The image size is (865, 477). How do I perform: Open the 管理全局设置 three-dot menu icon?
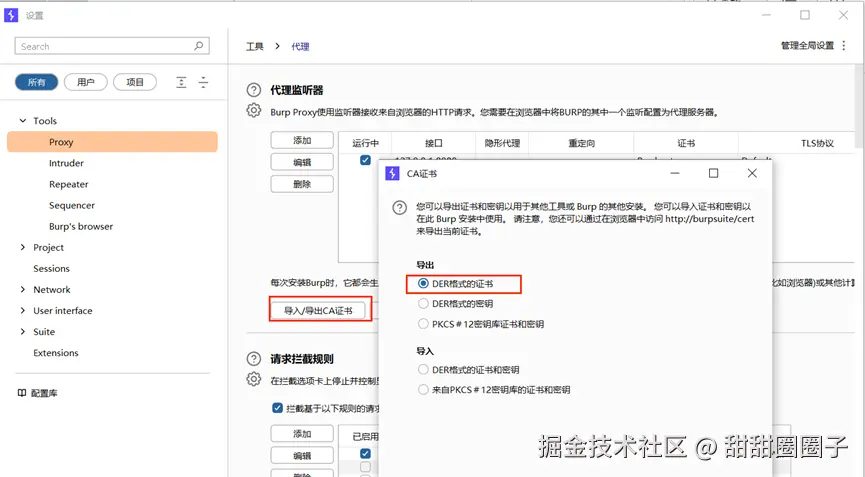[843, 46]
